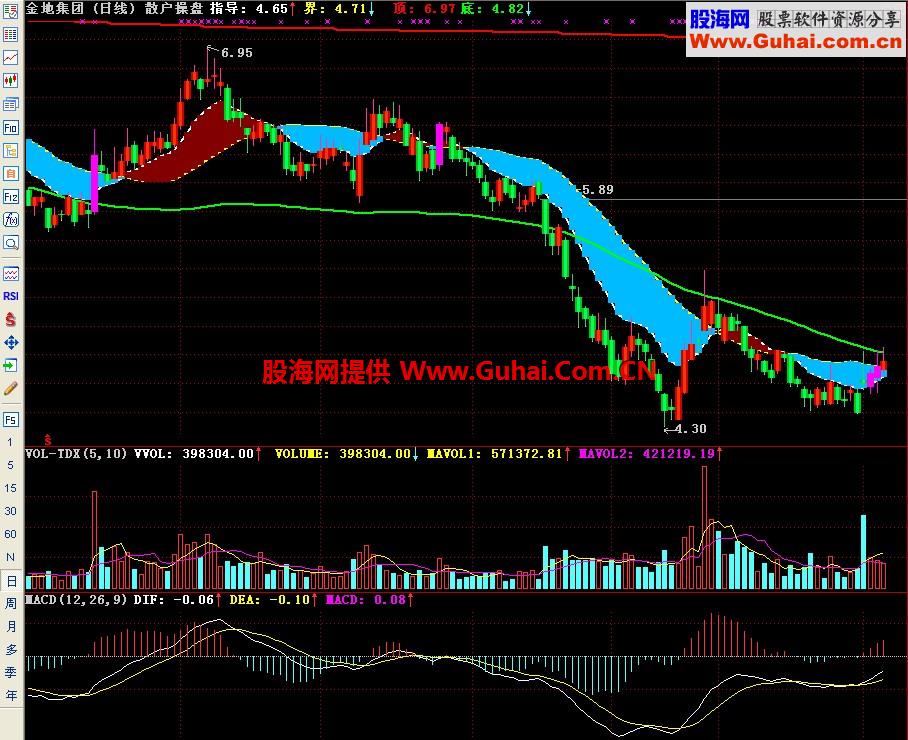Click the 底: 4.82 value label
This screenshot has width=908, height=740.
click(496, 9)
